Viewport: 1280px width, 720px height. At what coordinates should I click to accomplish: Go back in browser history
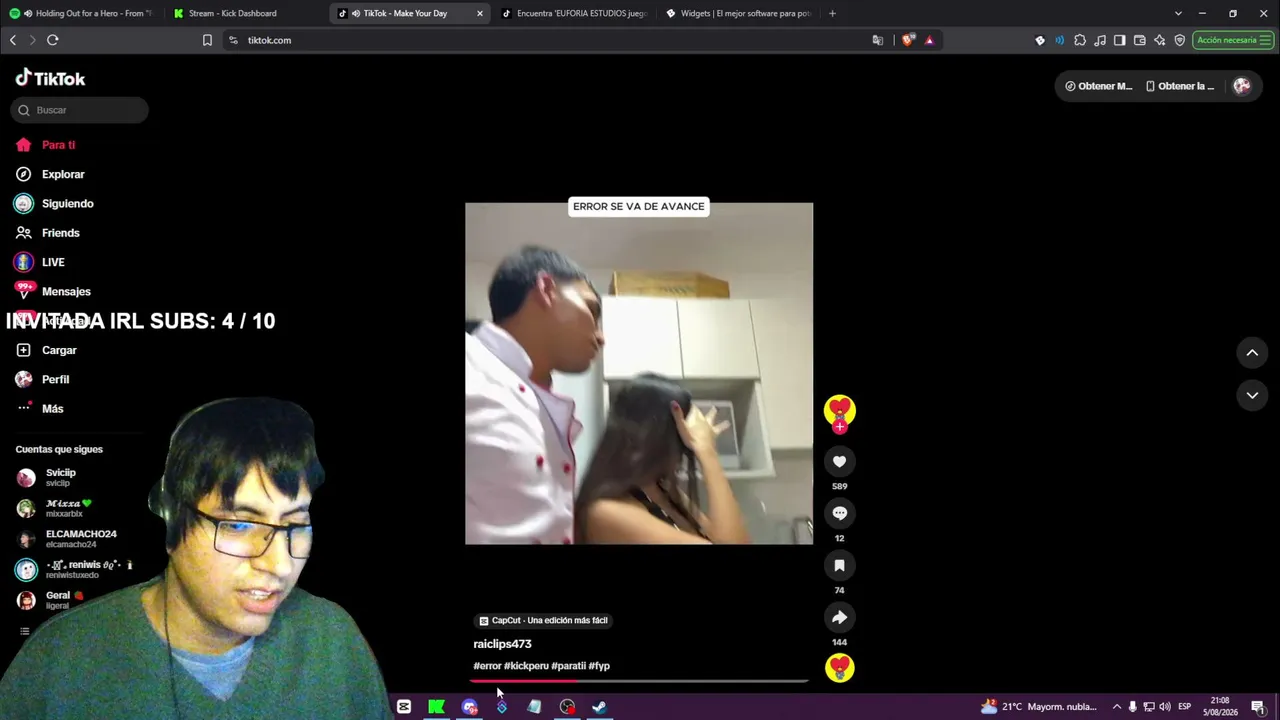coord(13,40)
